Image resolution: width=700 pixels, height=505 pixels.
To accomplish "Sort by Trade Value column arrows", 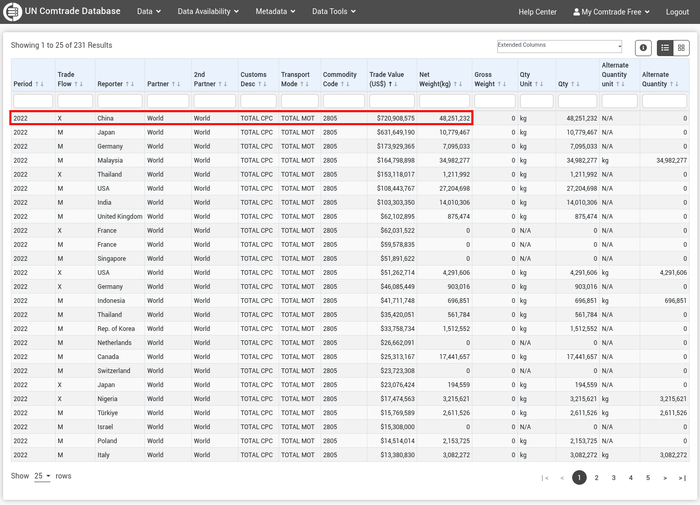I will 393,84.
